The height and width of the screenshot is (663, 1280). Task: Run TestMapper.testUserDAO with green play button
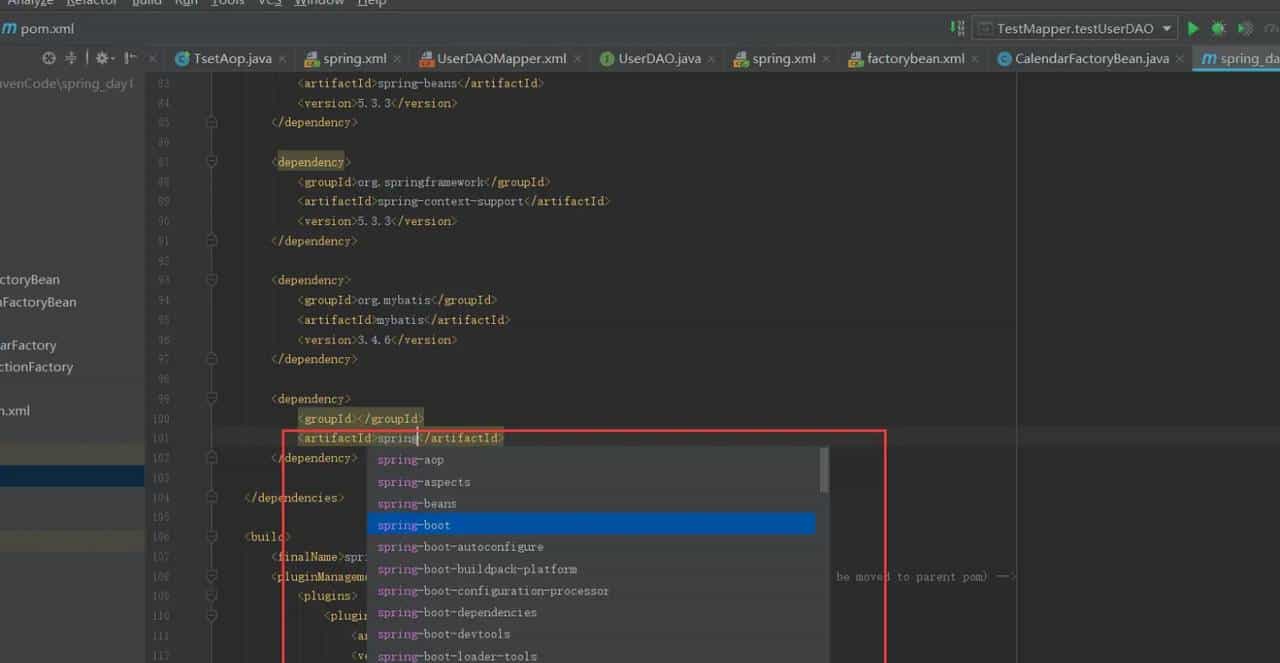point(1193,29)
